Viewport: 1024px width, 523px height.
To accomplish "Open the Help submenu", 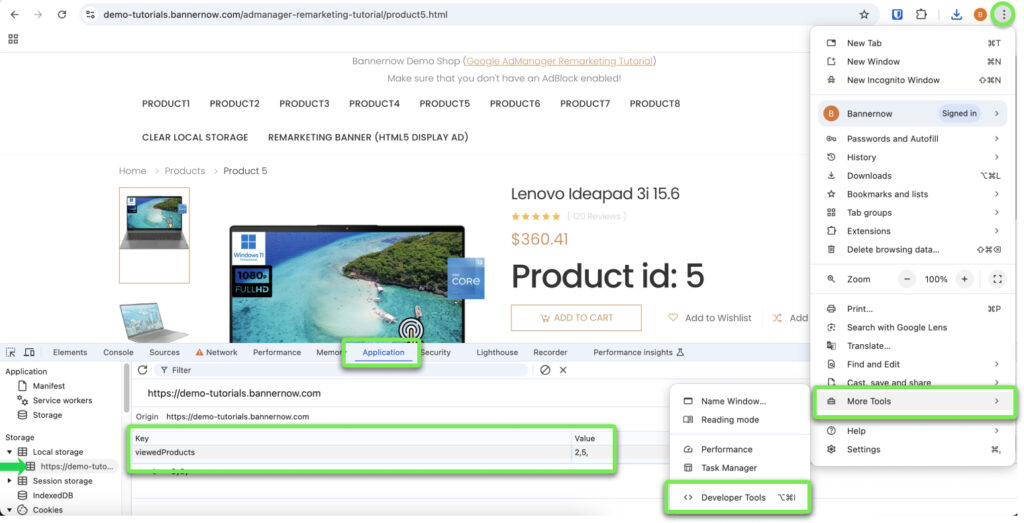I will 912,431.
